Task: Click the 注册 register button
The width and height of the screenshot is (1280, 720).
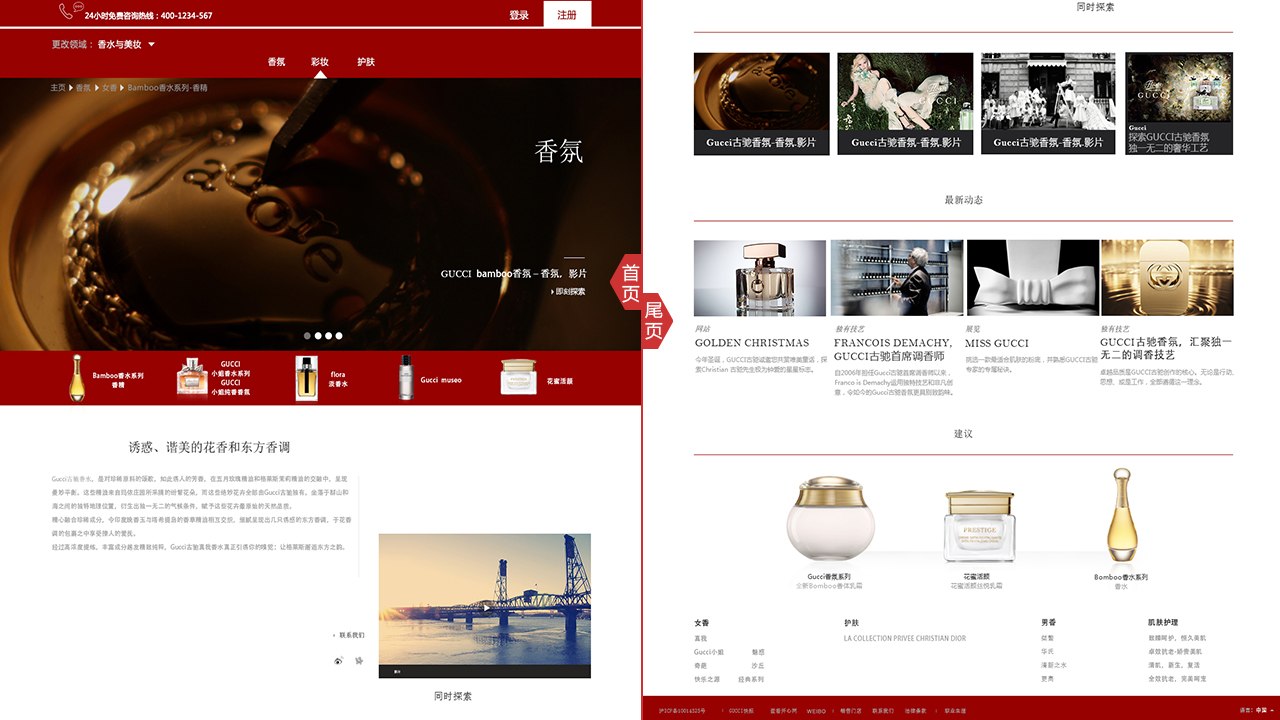Action: tap(567, 15)
